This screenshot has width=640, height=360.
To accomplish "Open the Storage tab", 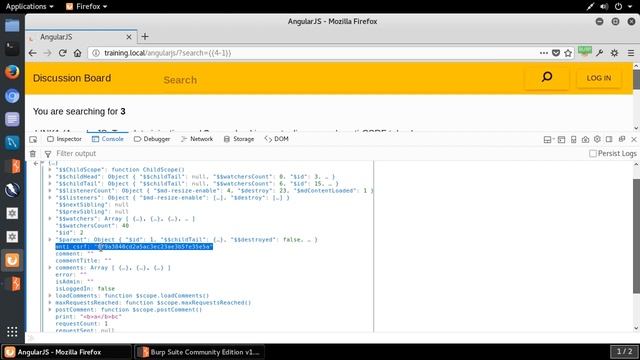I will click(239, 139).
